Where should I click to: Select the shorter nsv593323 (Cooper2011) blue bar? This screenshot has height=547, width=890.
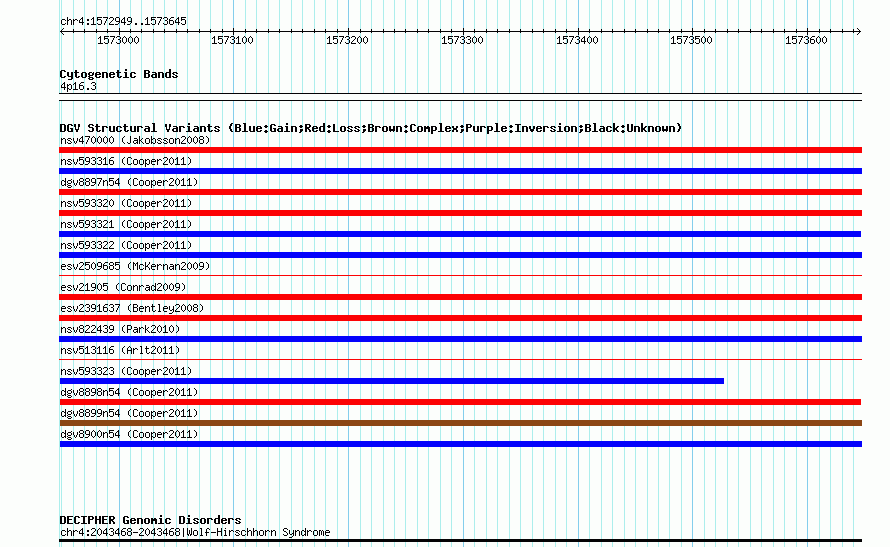(392, 381)
